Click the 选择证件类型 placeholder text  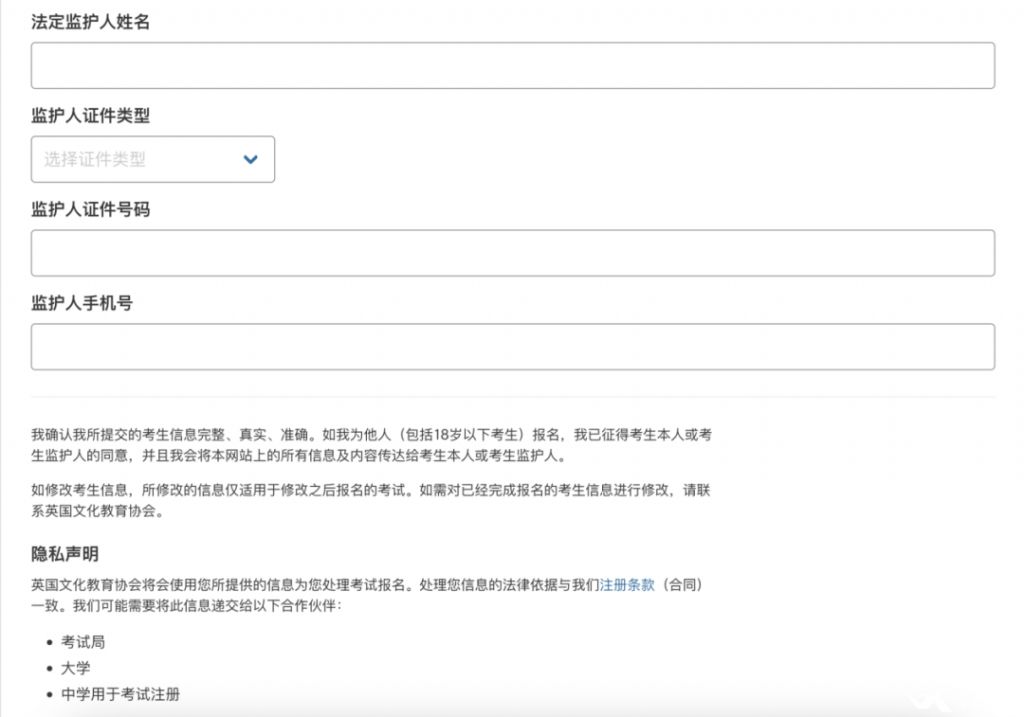point(95,159)
